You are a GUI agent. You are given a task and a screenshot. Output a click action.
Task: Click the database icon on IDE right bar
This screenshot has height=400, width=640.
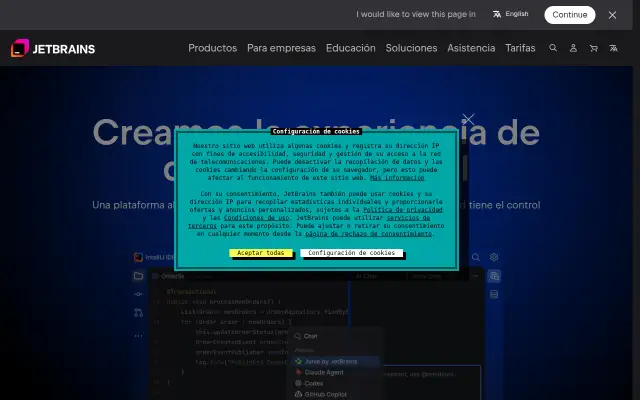(x=494, y=294)
